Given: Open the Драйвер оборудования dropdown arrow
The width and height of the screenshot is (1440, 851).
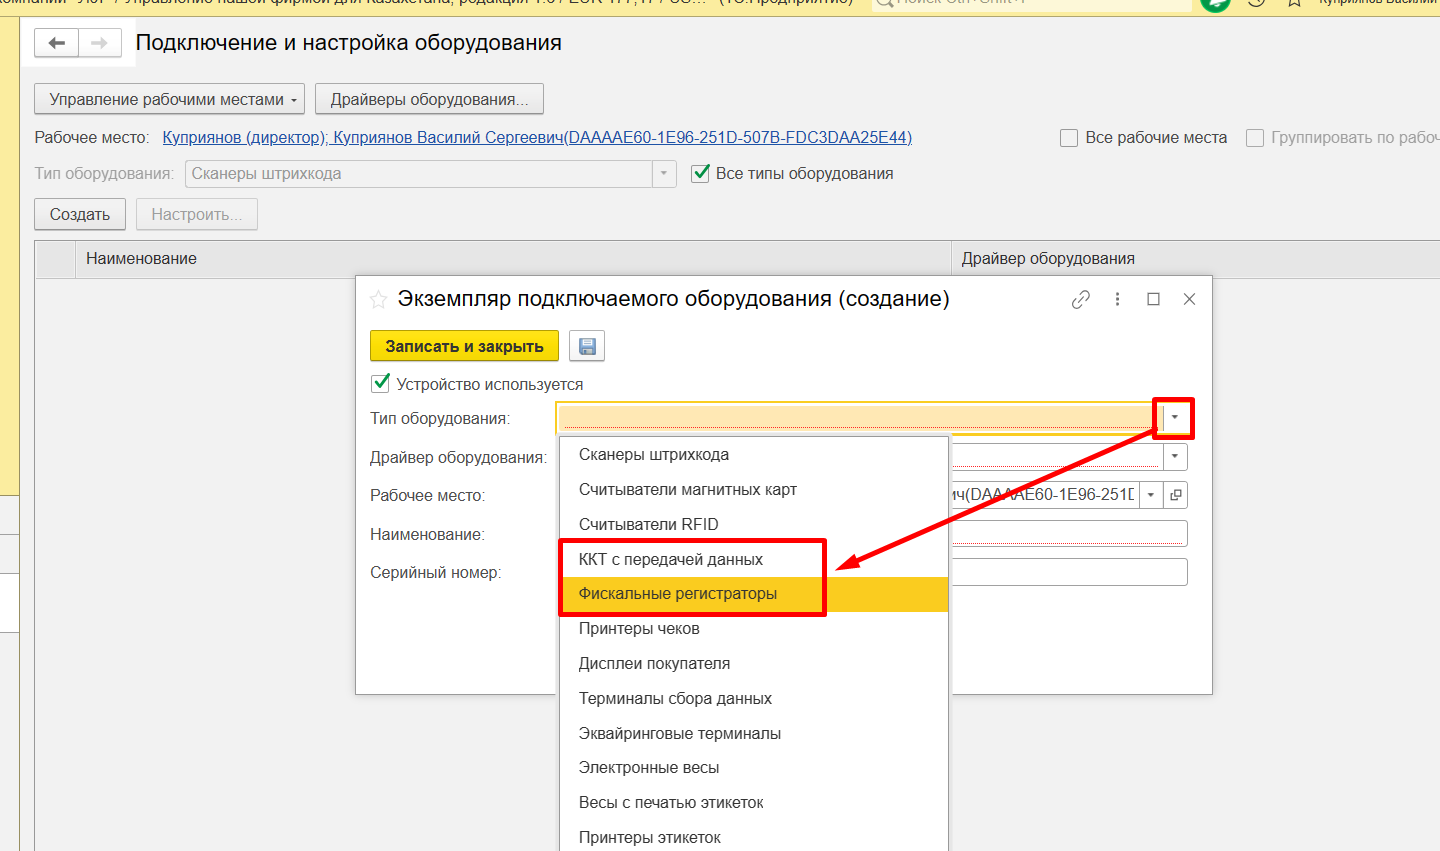Looking at the screenshot, I should (1175, 457).
